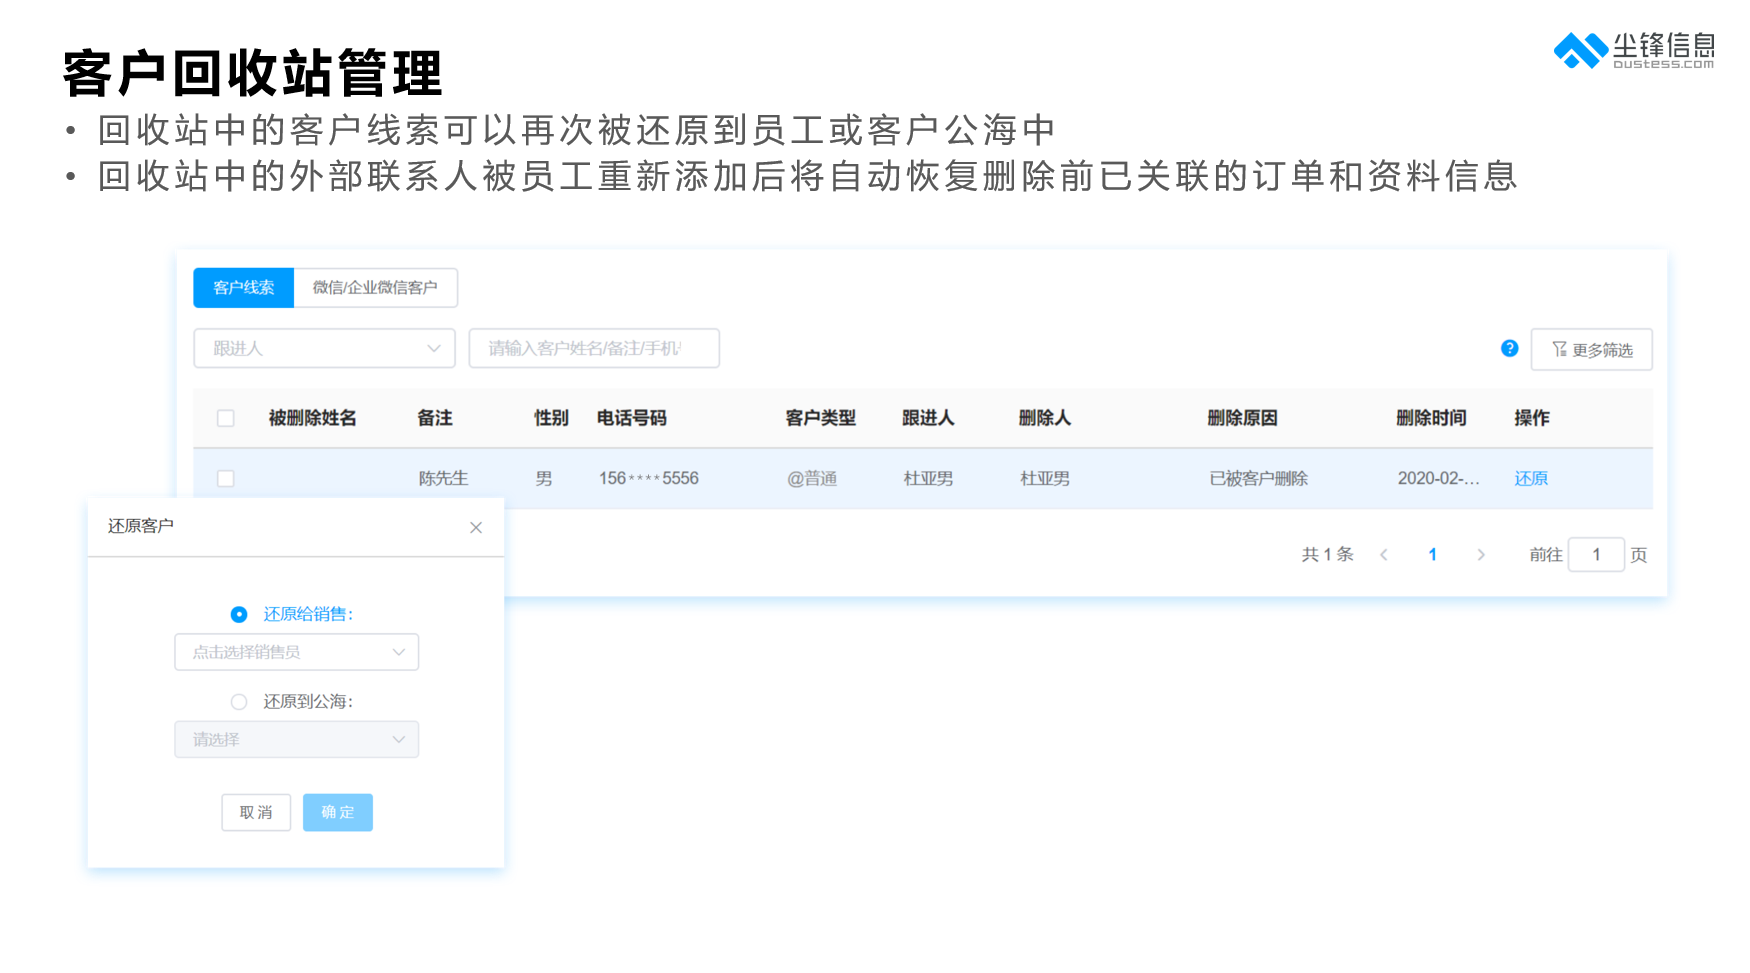Click the 备注 column header

[435, 418]
